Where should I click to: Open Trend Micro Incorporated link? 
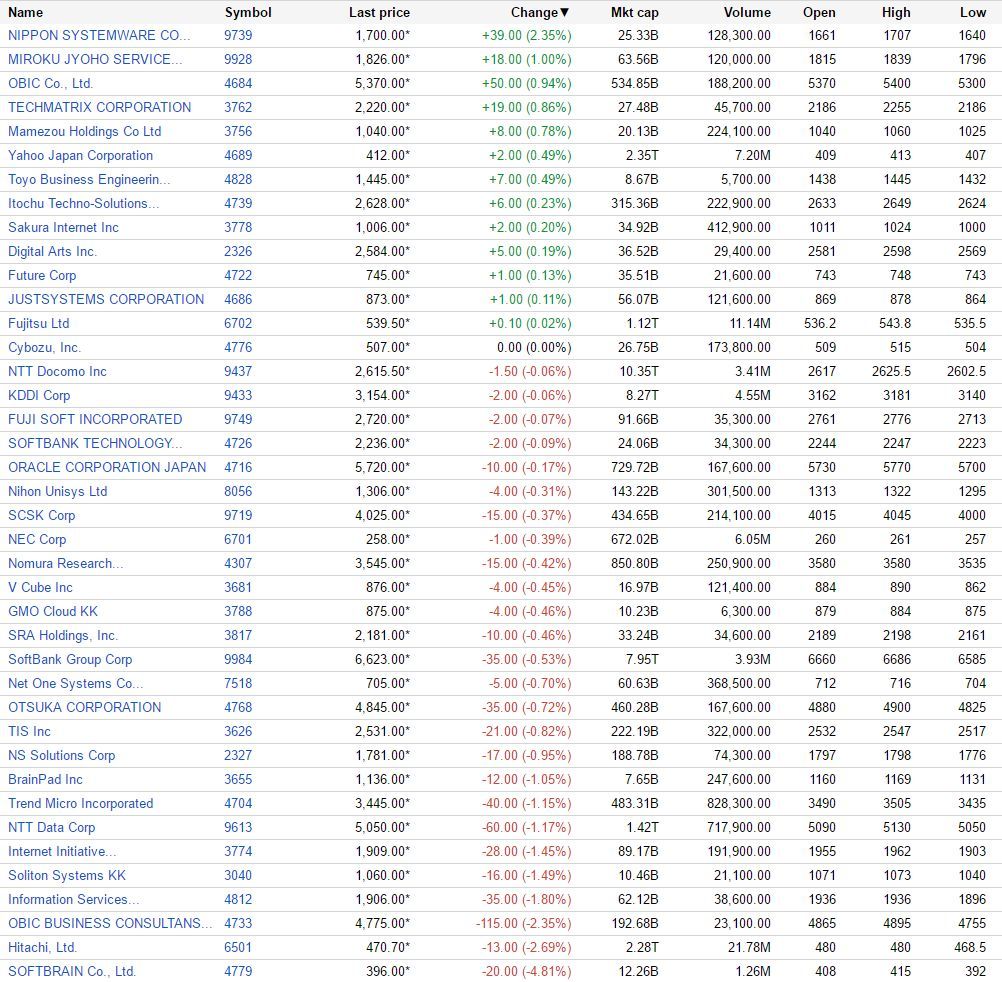coord(81,803)
